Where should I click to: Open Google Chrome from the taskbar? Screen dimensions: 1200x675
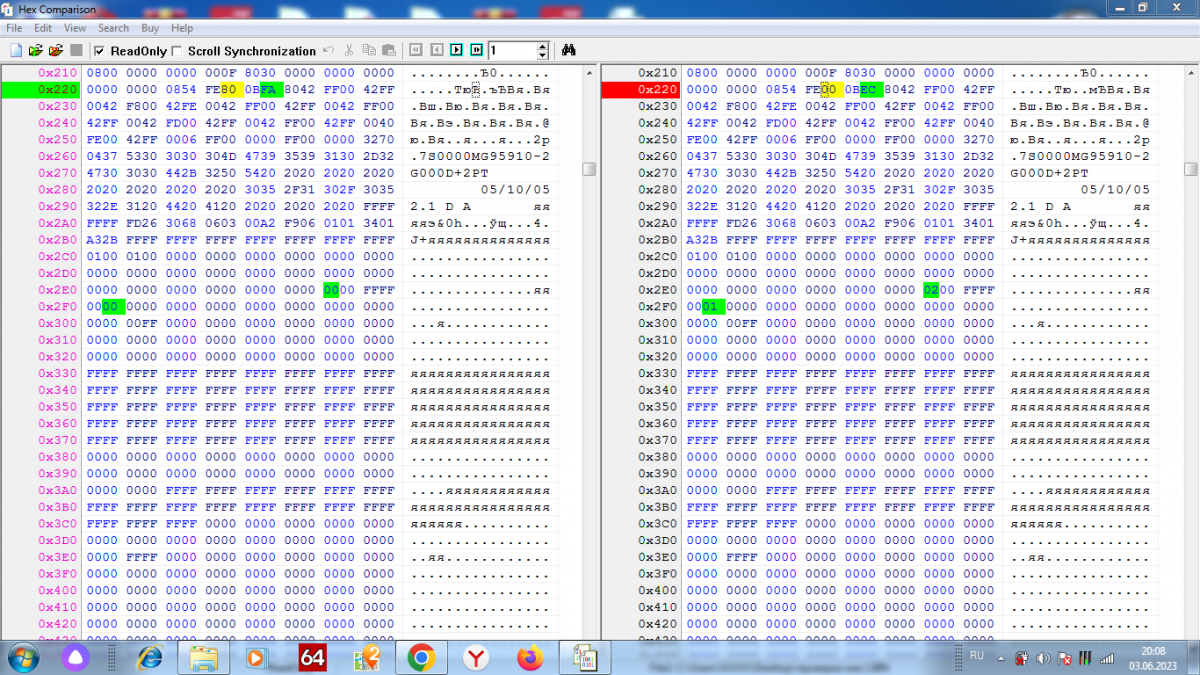pos(420,658)
